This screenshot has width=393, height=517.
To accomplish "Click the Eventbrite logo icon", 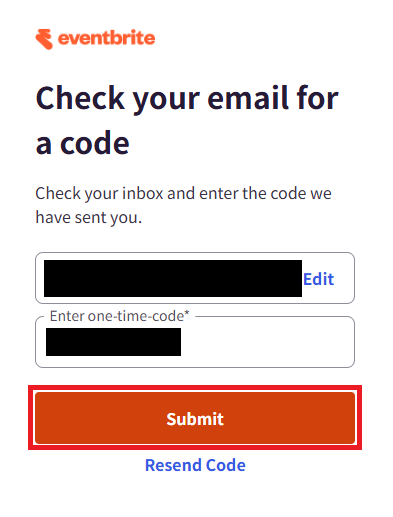I will click(44, 39).
